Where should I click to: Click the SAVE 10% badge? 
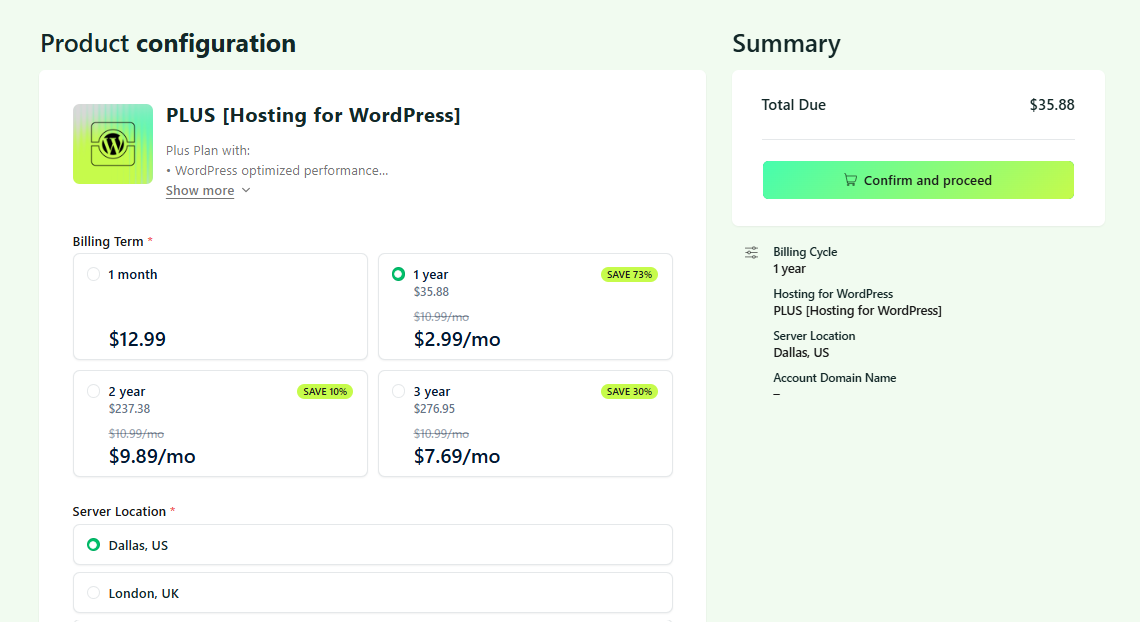[324, 392]
